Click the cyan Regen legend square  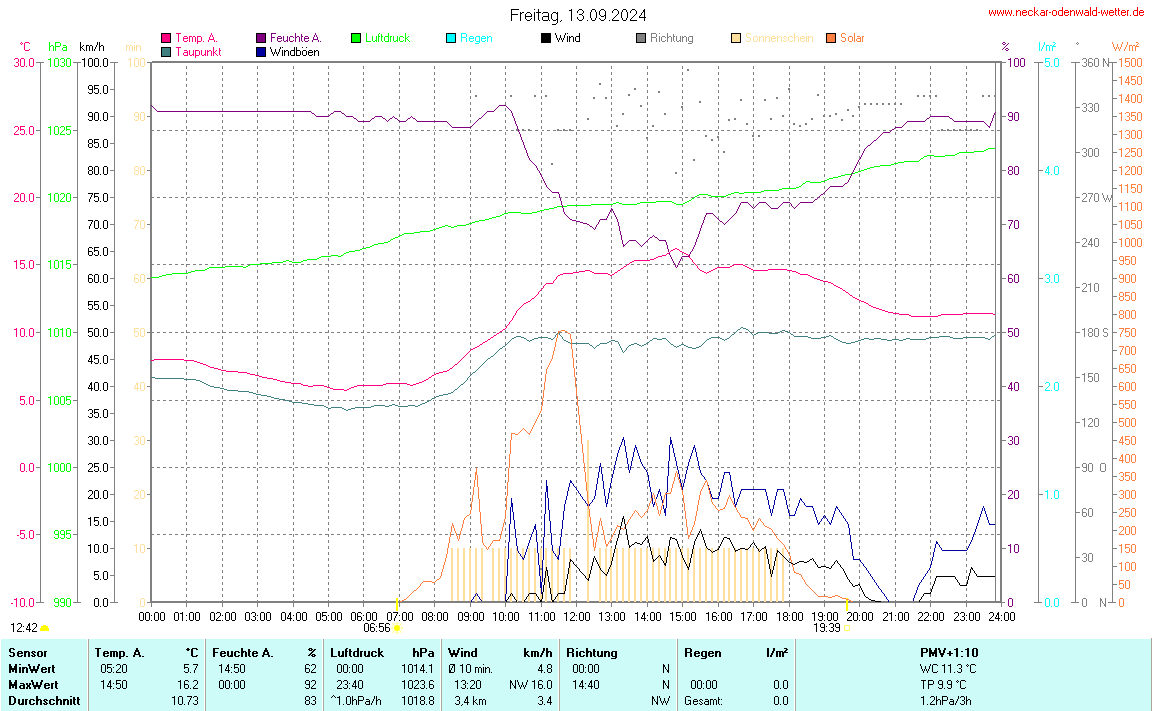(x=451, y=39)
